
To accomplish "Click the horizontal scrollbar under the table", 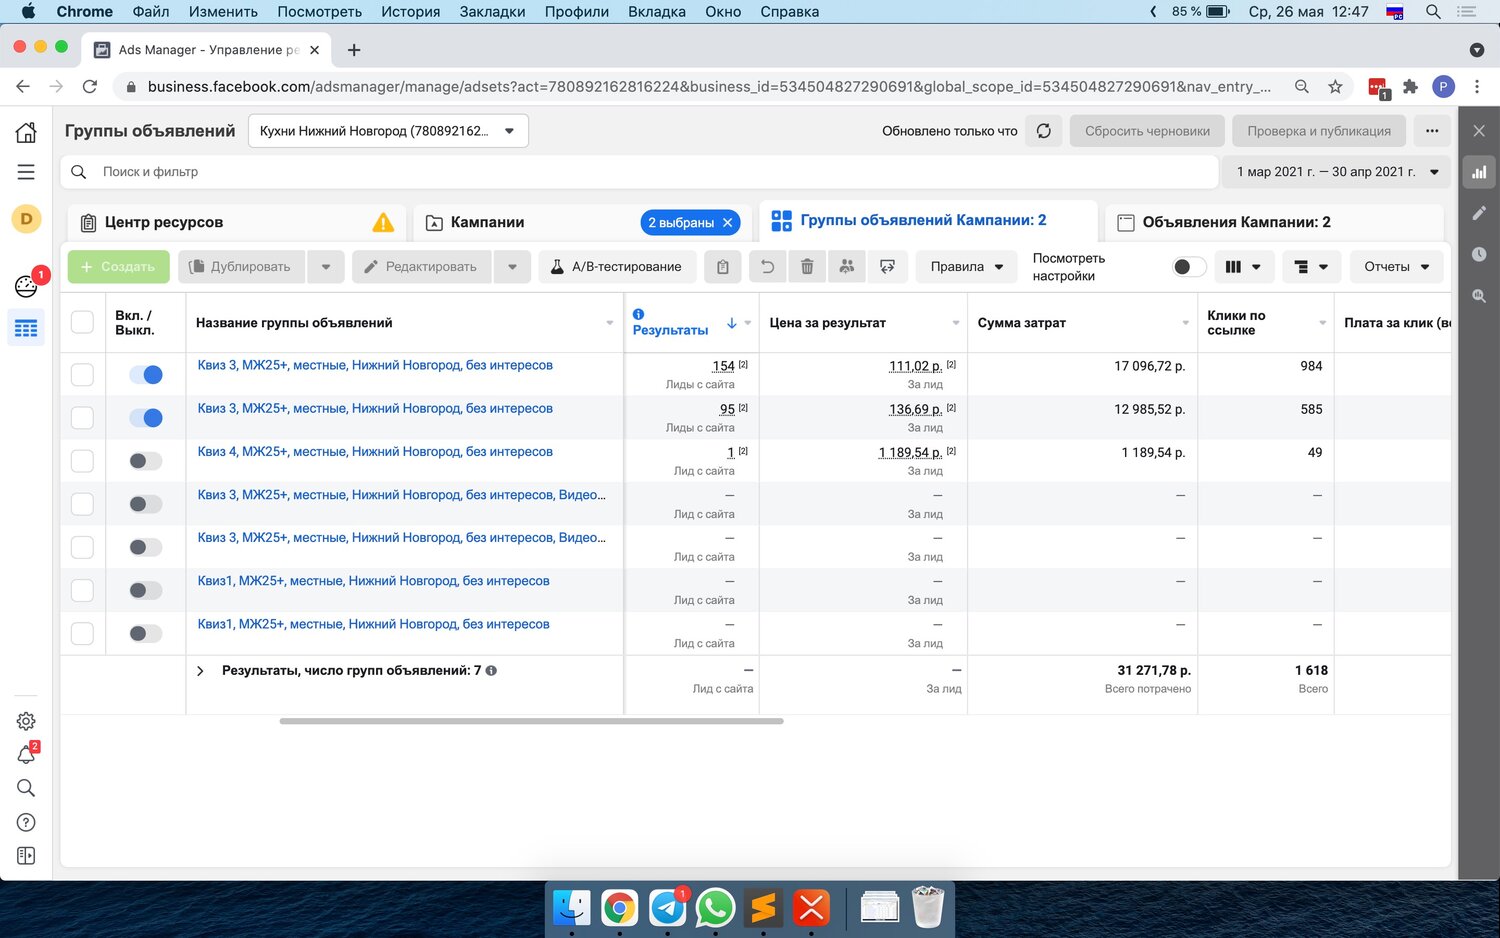I will point(531,721).
